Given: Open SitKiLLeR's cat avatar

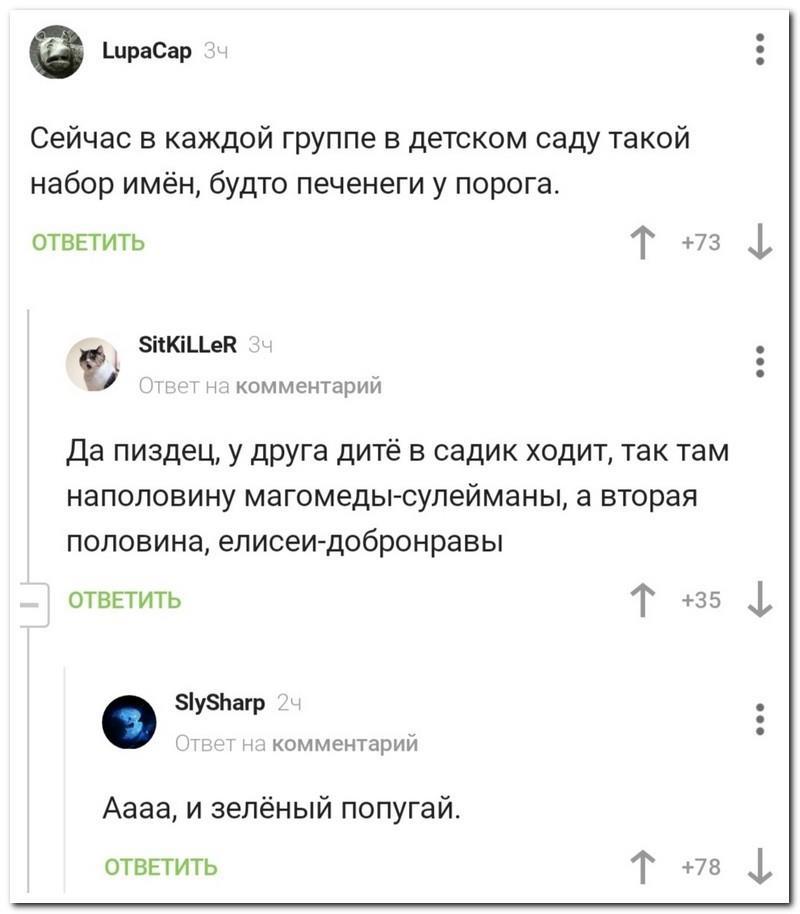Looking at the screenshot, I should (x=92, y=363).
